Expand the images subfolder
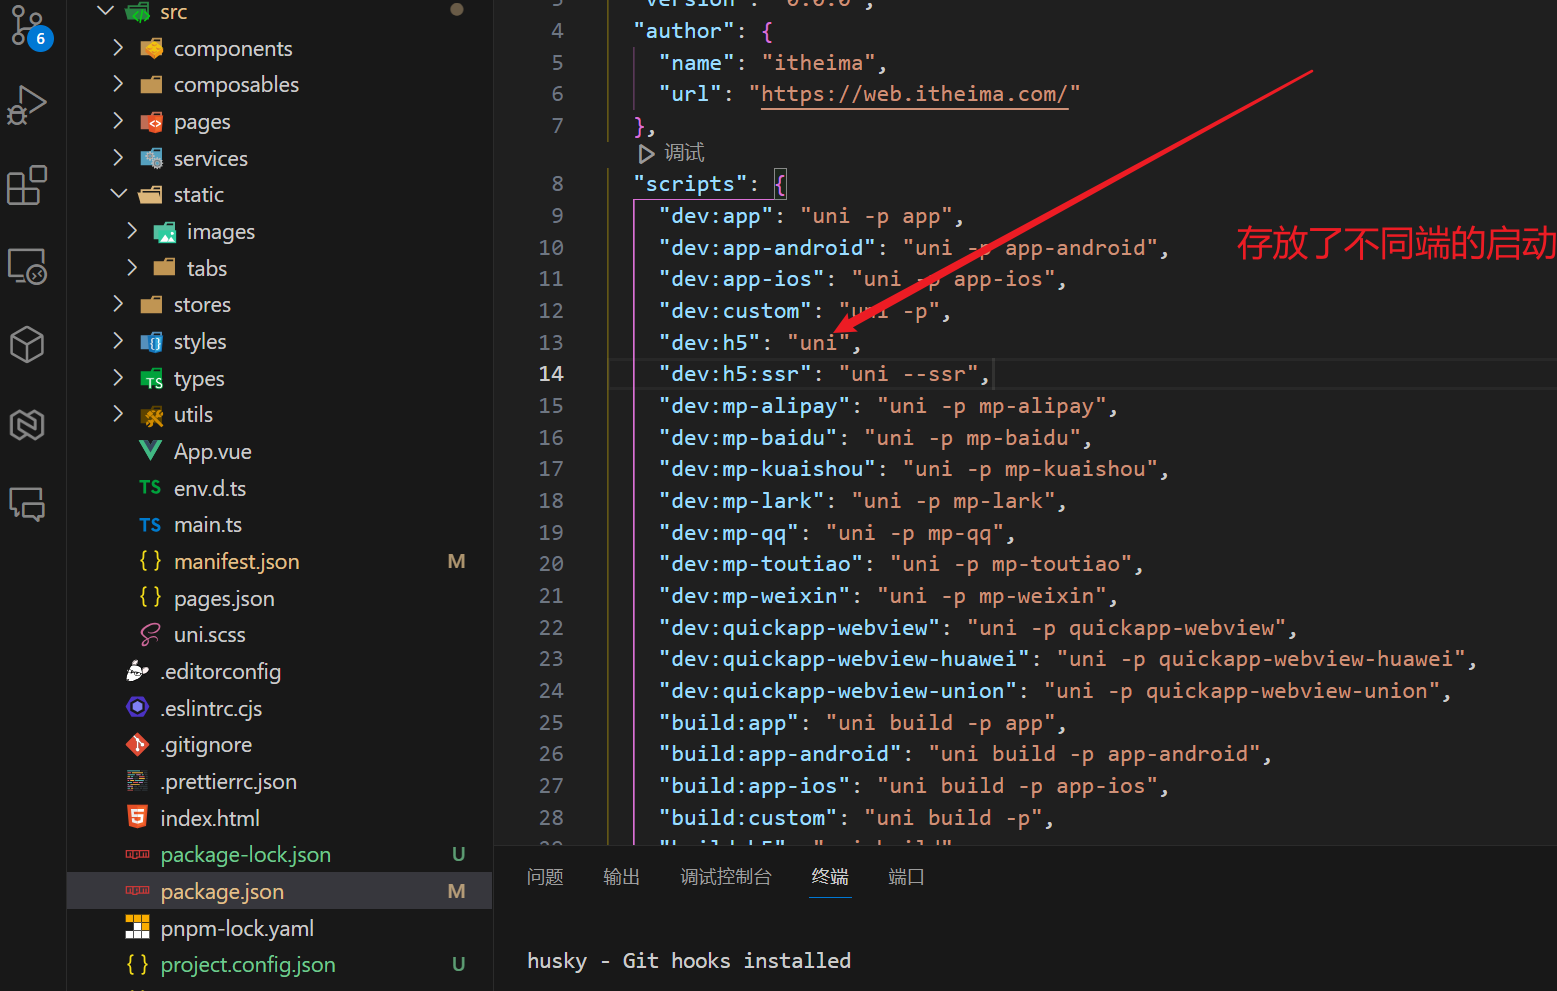 pyautogui.click(x=132, y=231)
